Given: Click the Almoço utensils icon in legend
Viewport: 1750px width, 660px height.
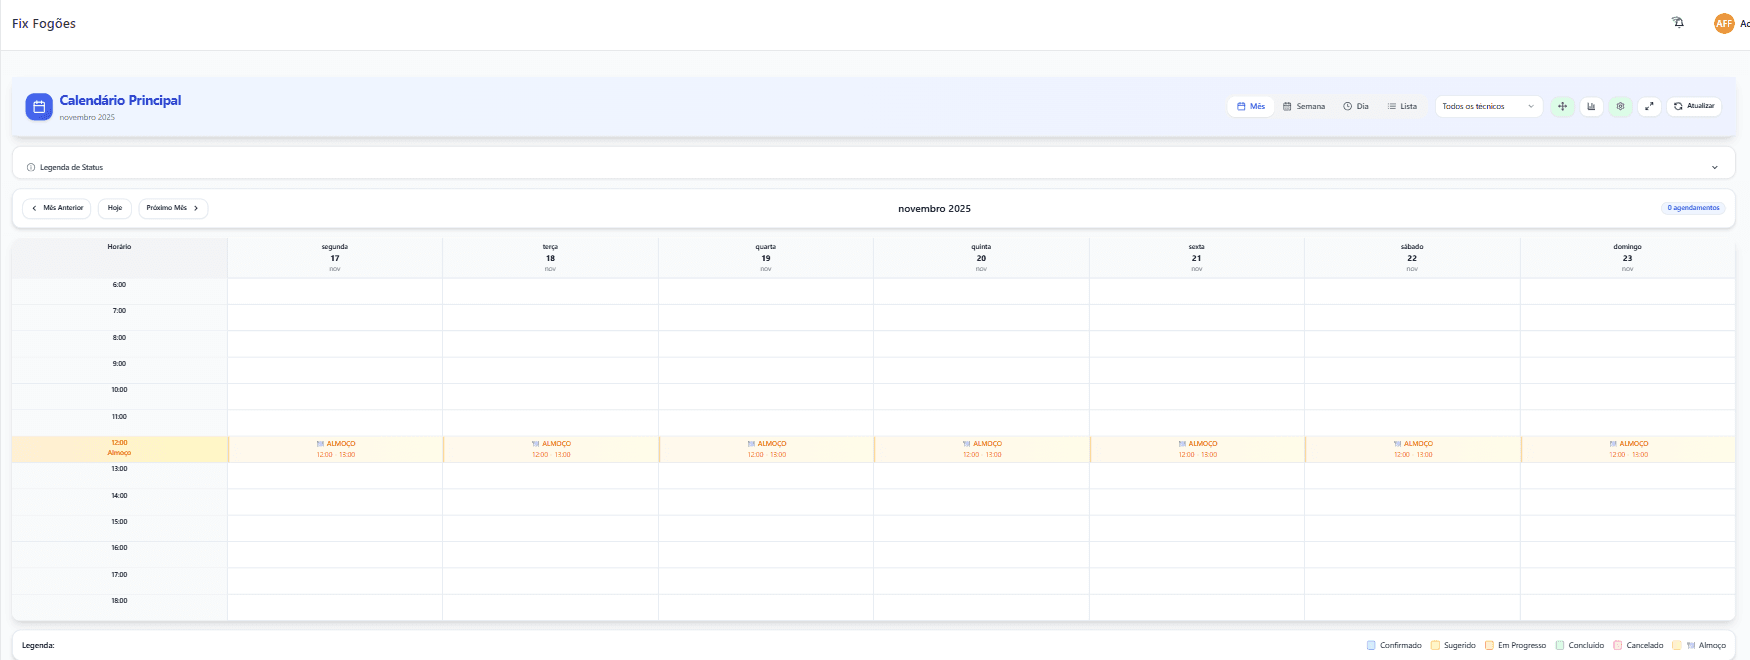Looking at the screenshot, I should 1691,645.
